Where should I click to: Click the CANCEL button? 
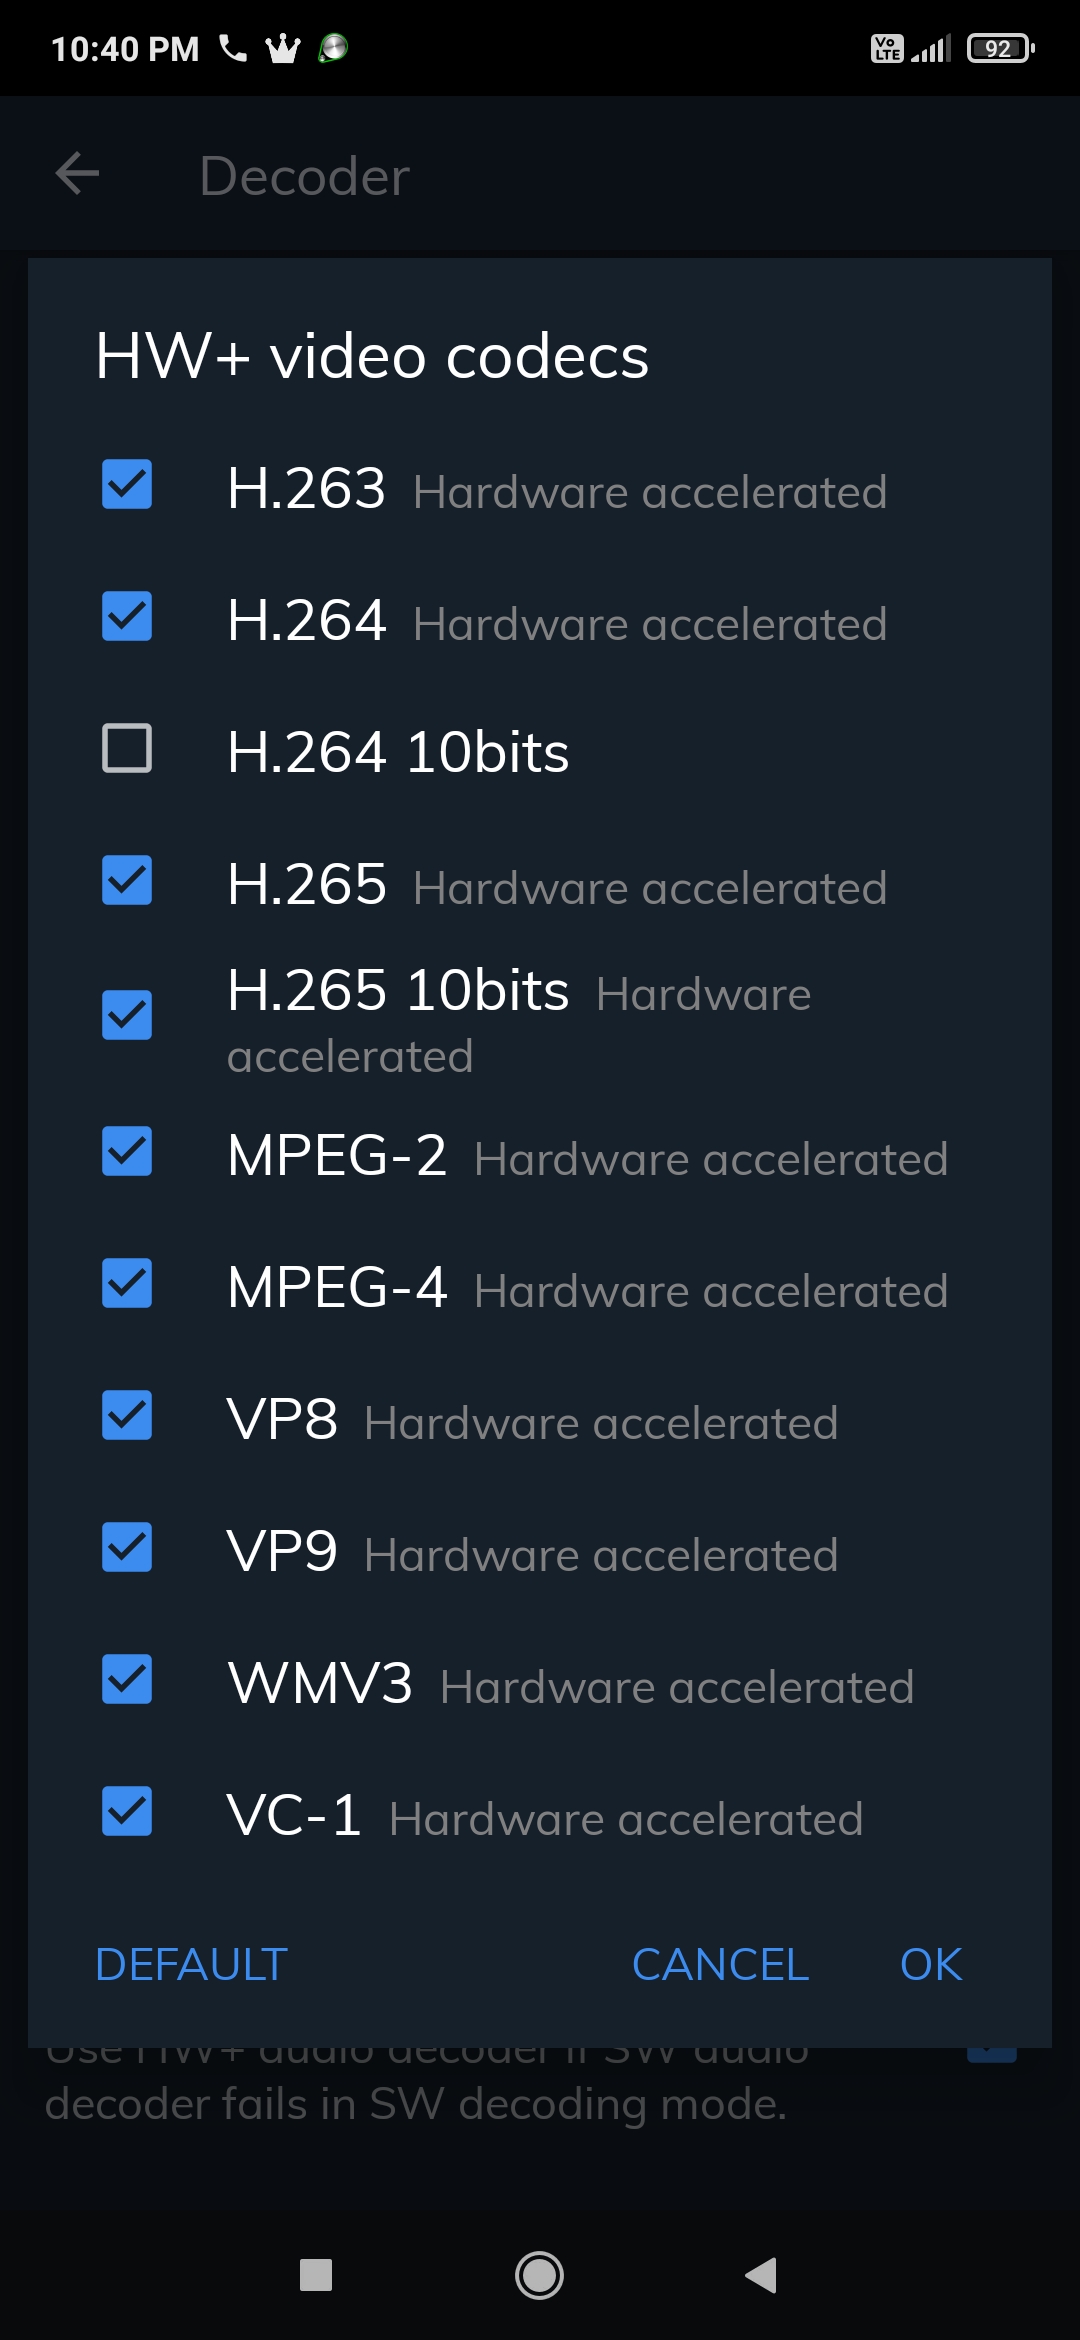click(720, 1965)
